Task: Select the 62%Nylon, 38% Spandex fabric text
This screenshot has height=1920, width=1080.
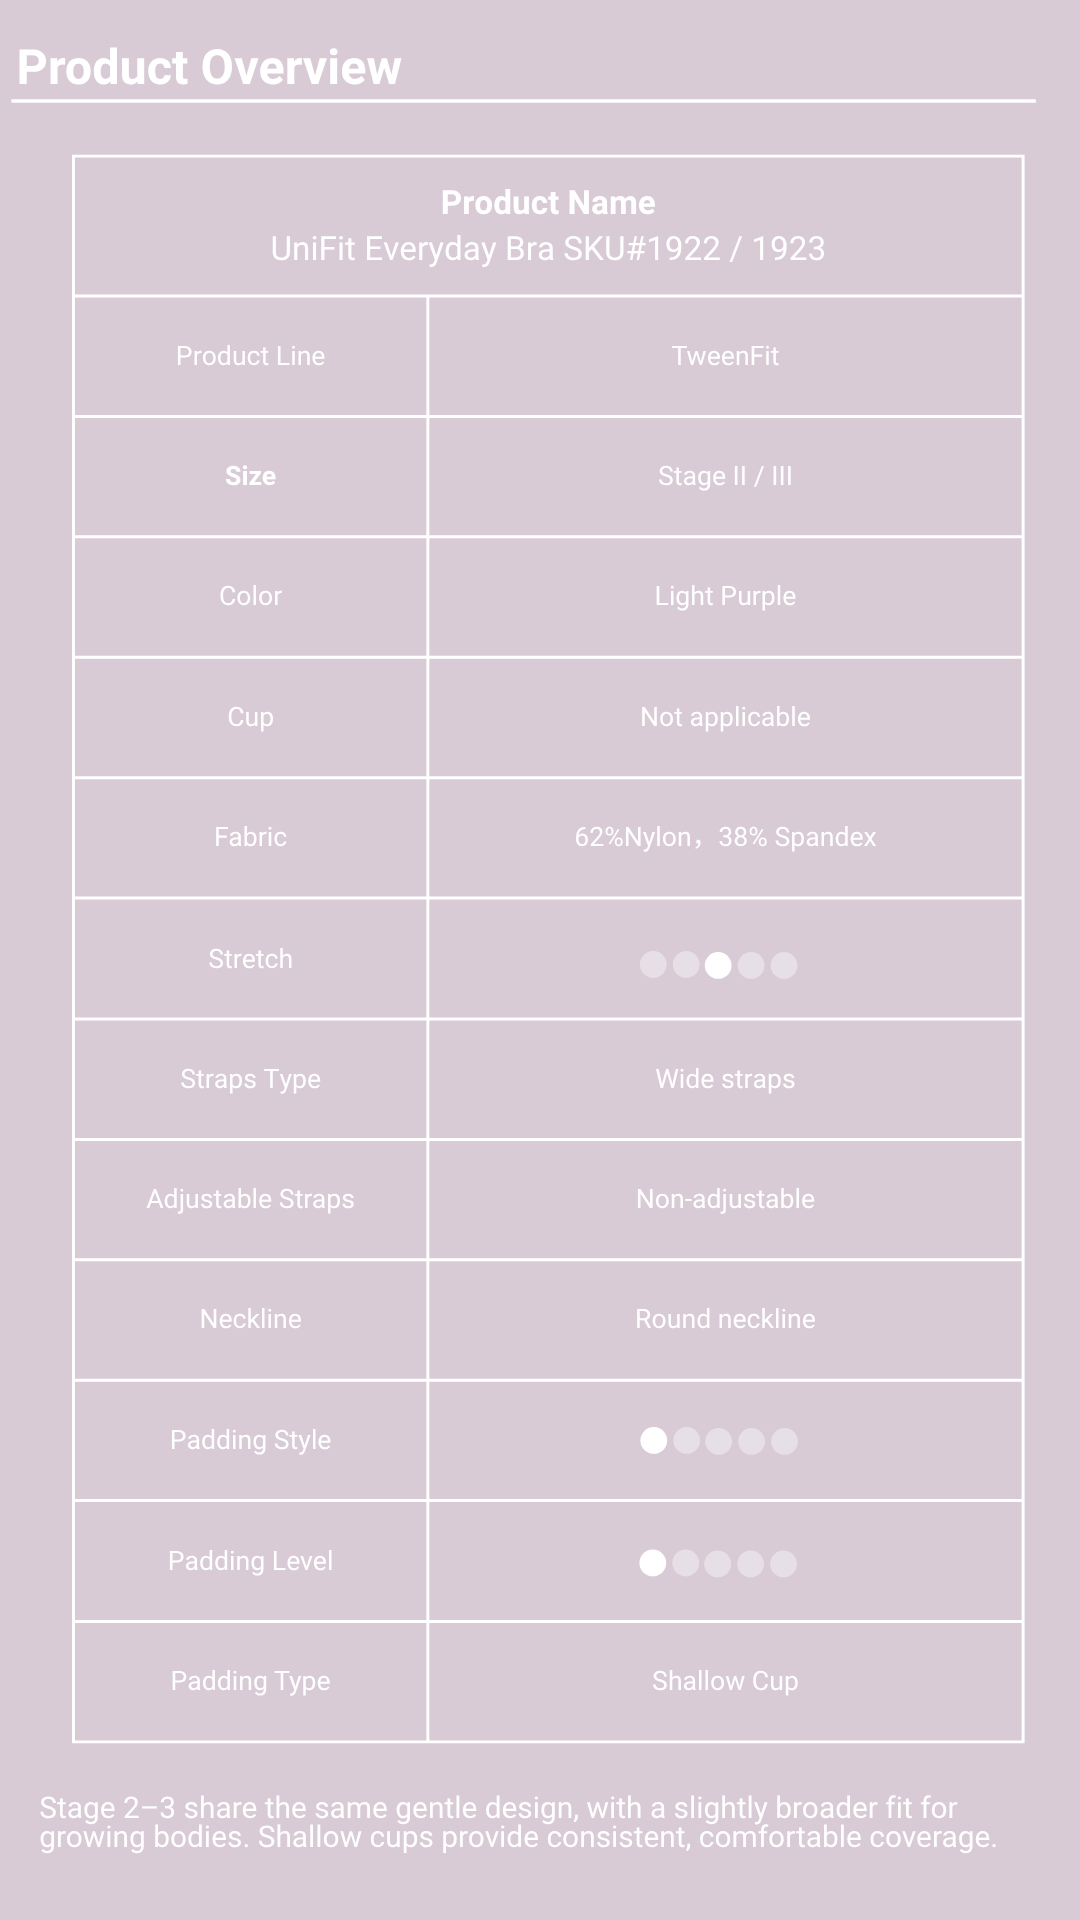Action: click(725, 837)
